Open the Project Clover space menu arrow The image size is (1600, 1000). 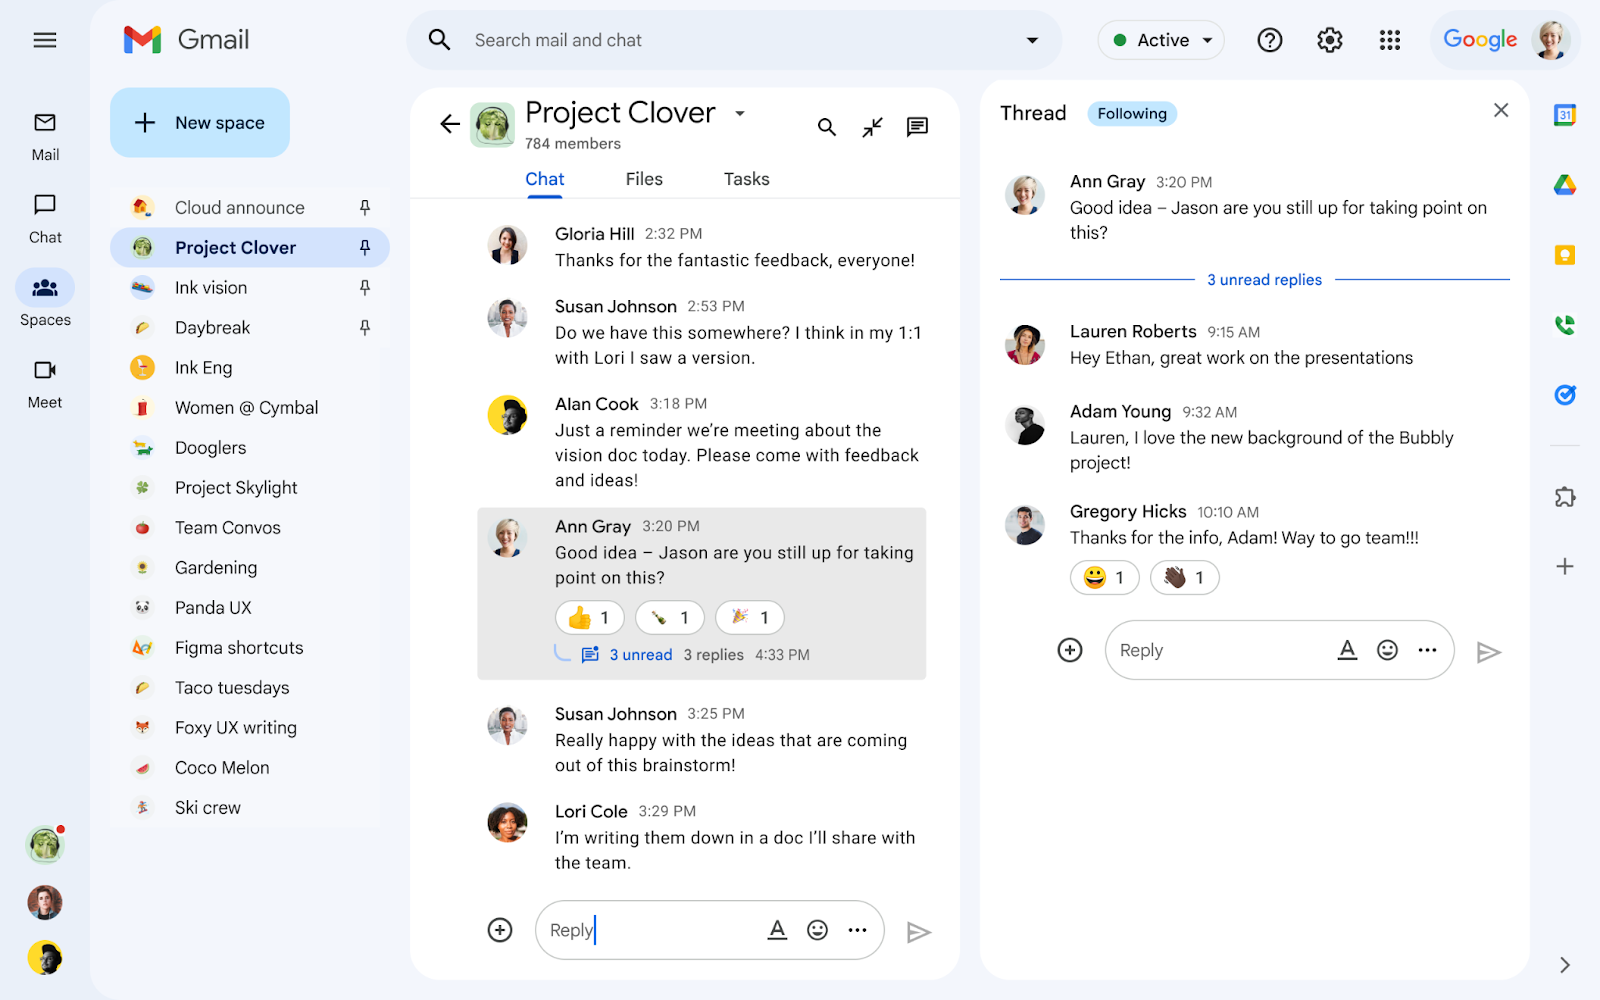point(740,114)
